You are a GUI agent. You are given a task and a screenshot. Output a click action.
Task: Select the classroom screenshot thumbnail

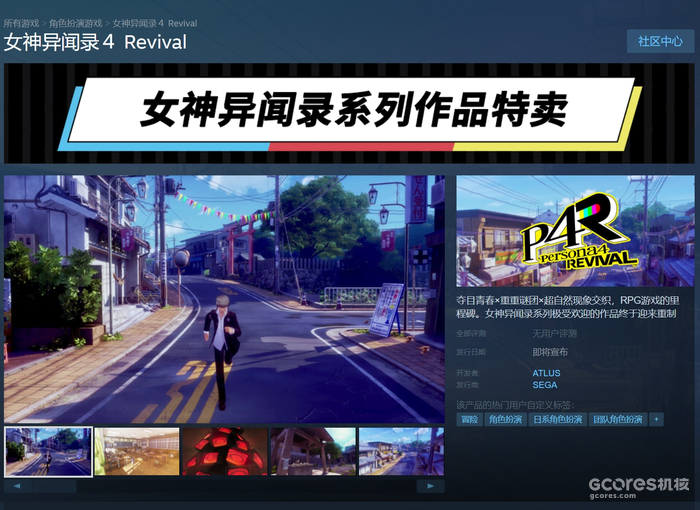(x=137, y=451)
